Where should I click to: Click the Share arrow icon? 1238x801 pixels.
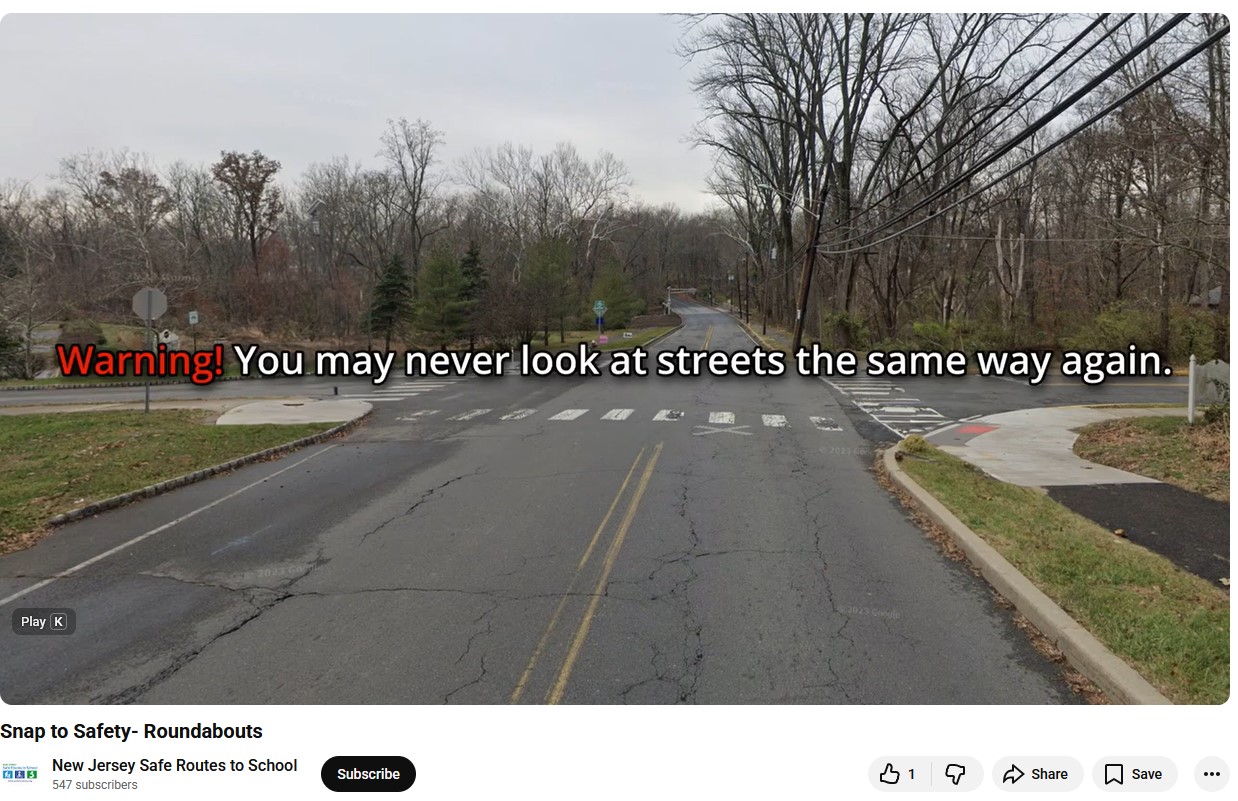pos(1014,774)
